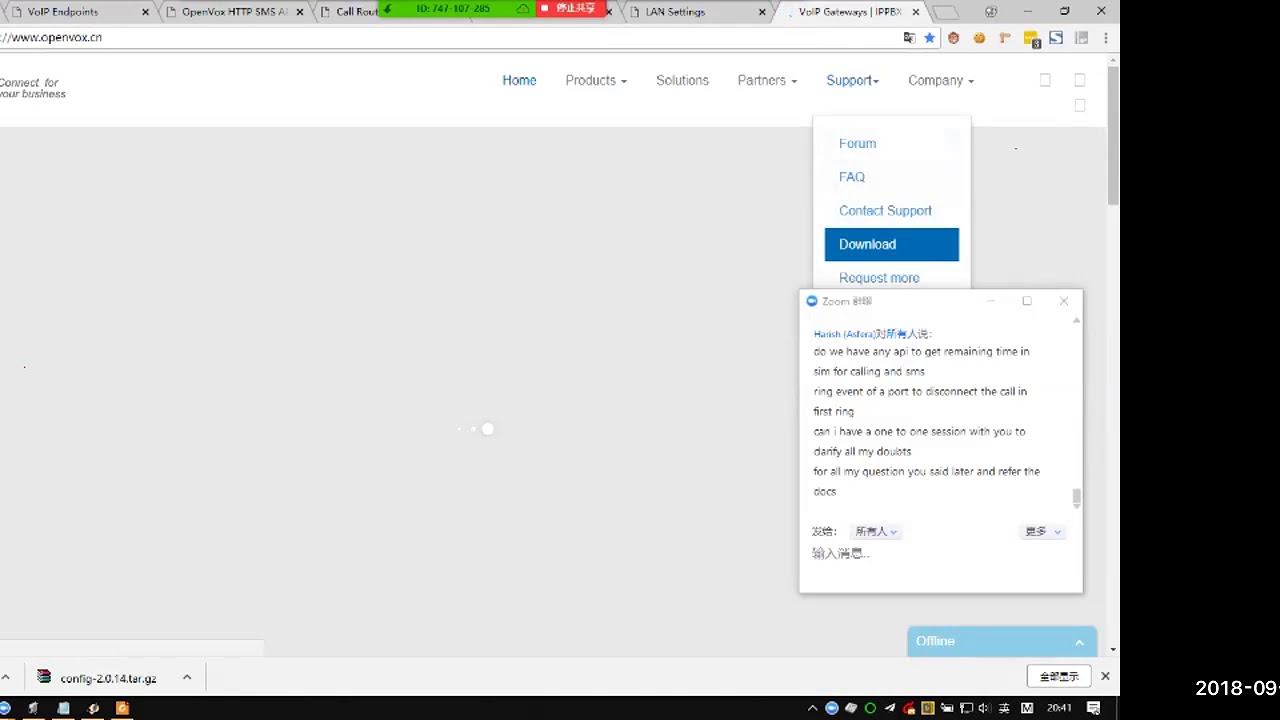Go to the Home page link

click(x=519, y=81)
